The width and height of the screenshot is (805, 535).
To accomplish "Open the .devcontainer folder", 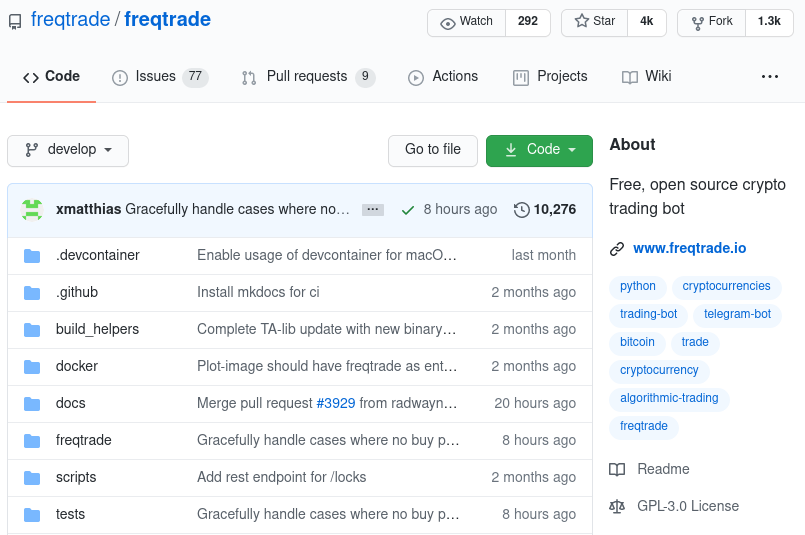I will [x=98, y=255].
